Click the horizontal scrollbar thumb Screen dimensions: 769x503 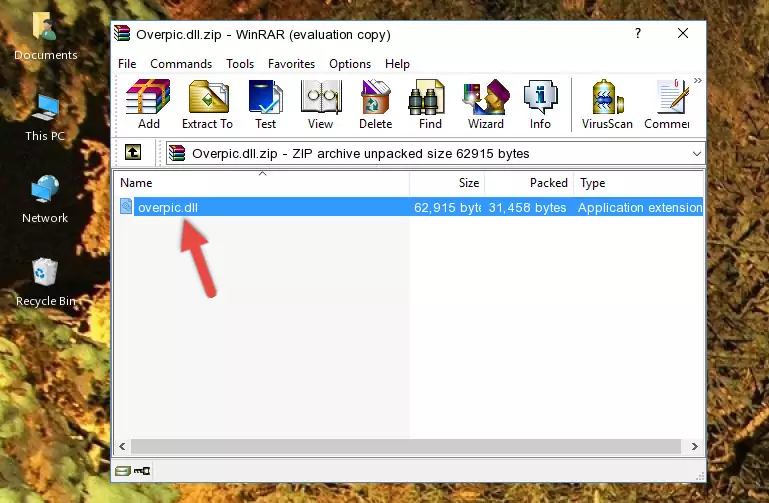tap(406, 446)
